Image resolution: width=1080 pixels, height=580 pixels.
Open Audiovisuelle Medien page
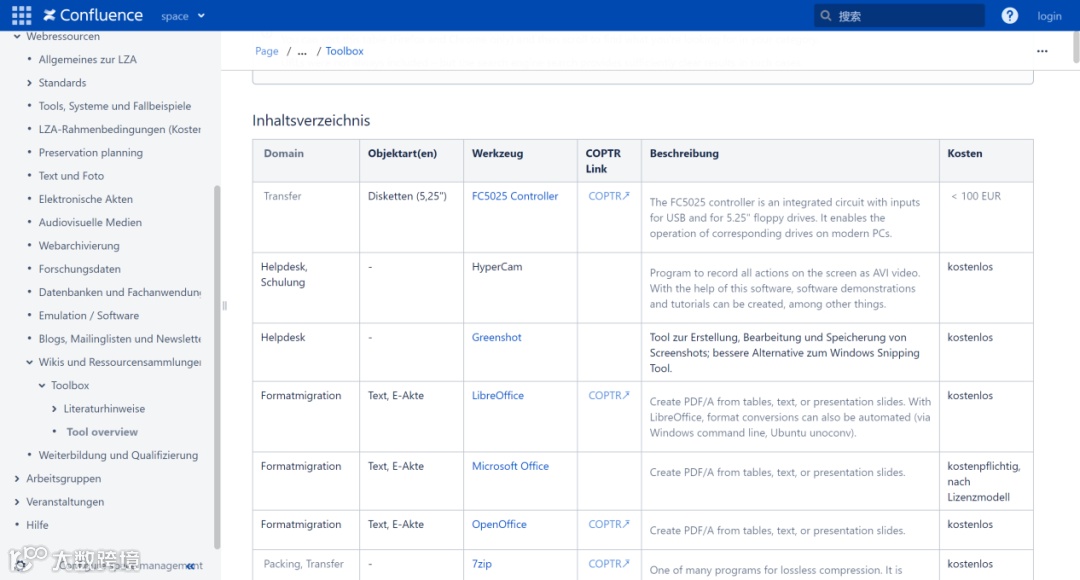coord(90,222)
